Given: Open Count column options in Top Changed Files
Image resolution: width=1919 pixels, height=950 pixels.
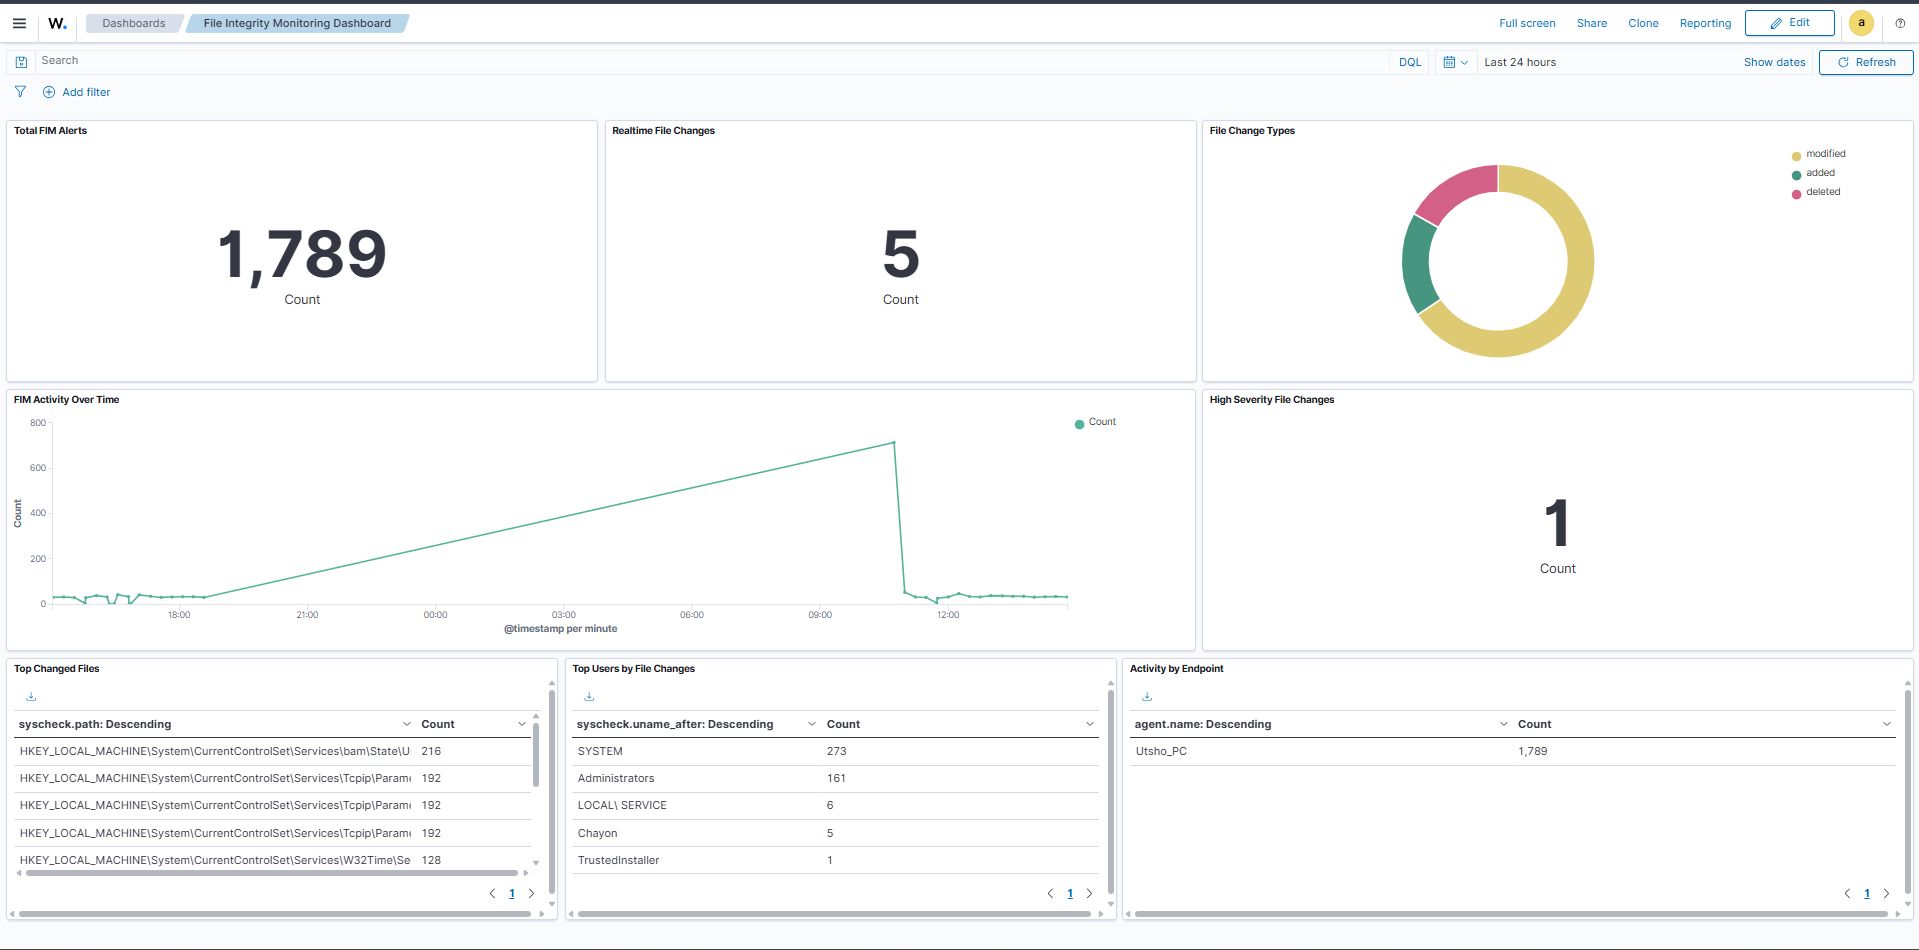Looking at the screenshot, I should (521, 724).
